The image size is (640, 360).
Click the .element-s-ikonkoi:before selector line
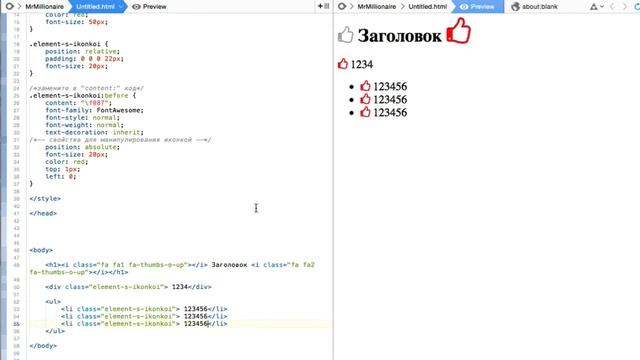click(82, 96)
